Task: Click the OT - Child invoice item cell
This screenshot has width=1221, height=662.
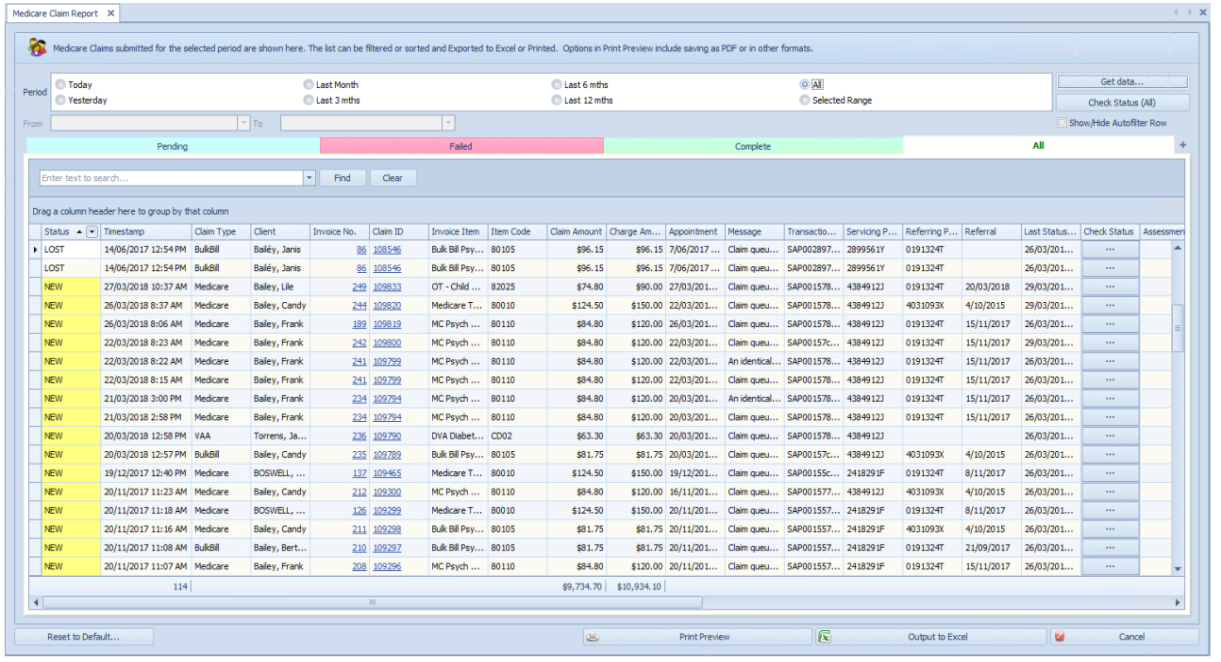Action: (x=458, y=287)
